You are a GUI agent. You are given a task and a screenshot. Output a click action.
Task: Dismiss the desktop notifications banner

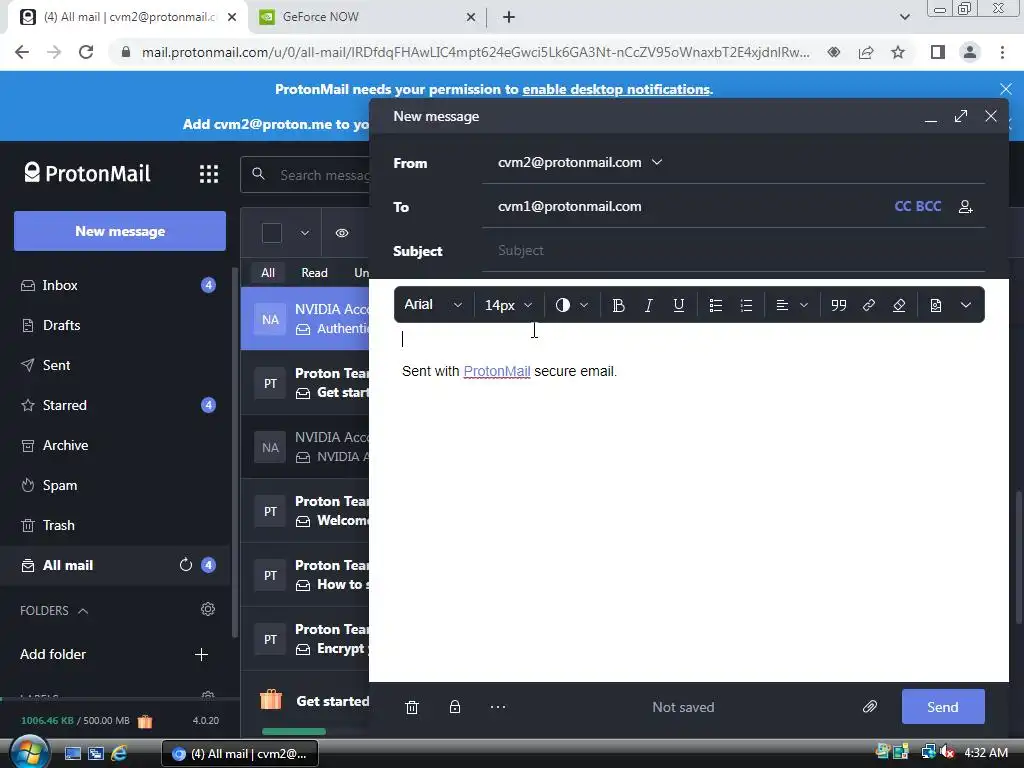(1006, 89)
